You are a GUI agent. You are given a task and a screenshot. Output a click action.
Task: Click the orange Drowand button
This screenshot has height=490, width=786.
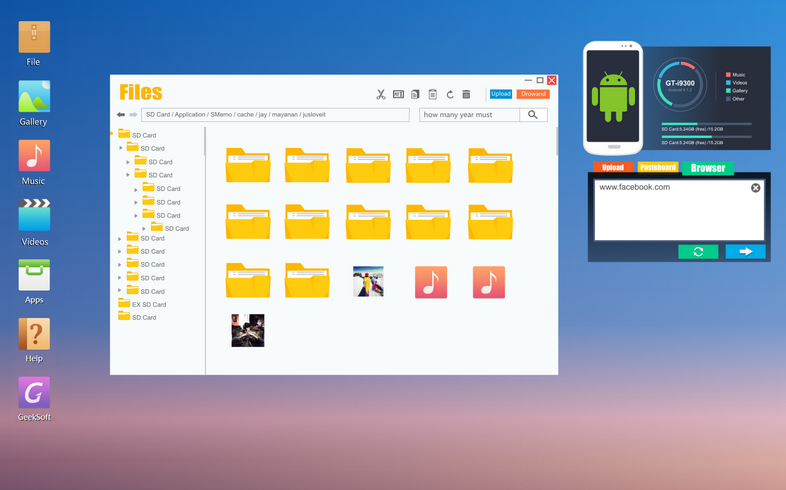(533, 94)
